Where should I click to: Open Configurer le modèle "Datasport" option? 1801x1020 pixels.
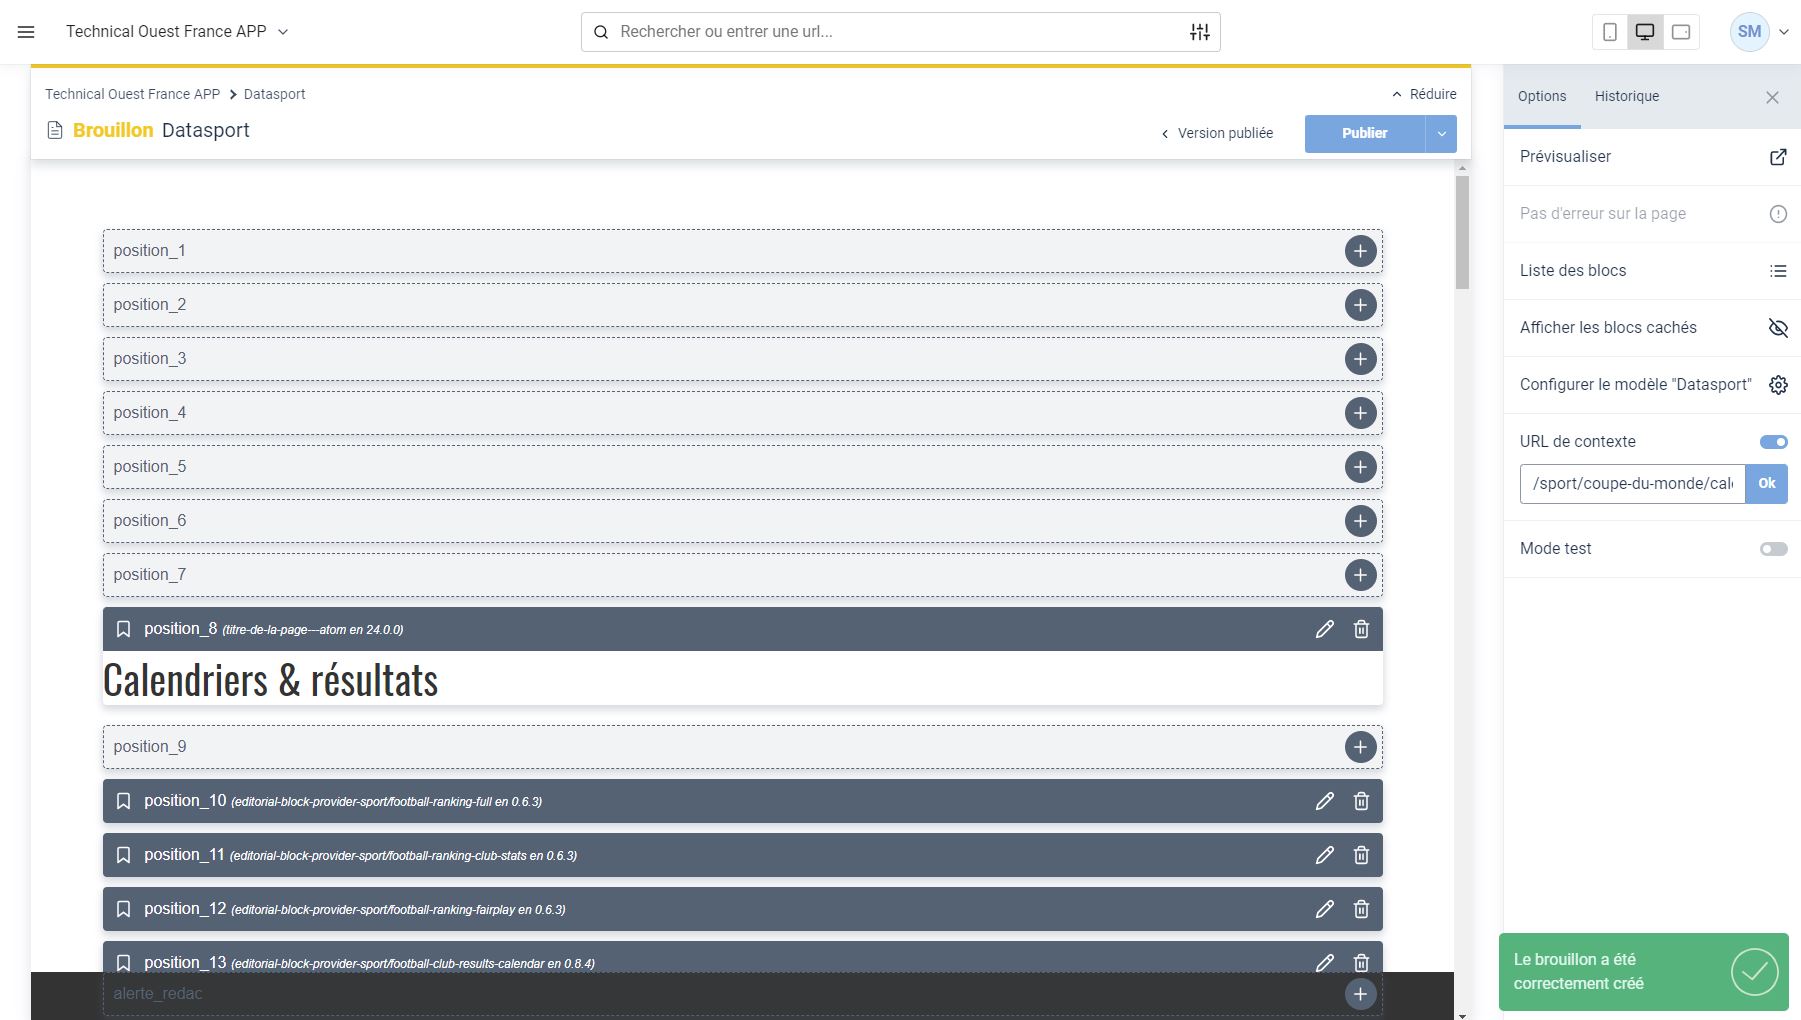tap(1652, 385)
